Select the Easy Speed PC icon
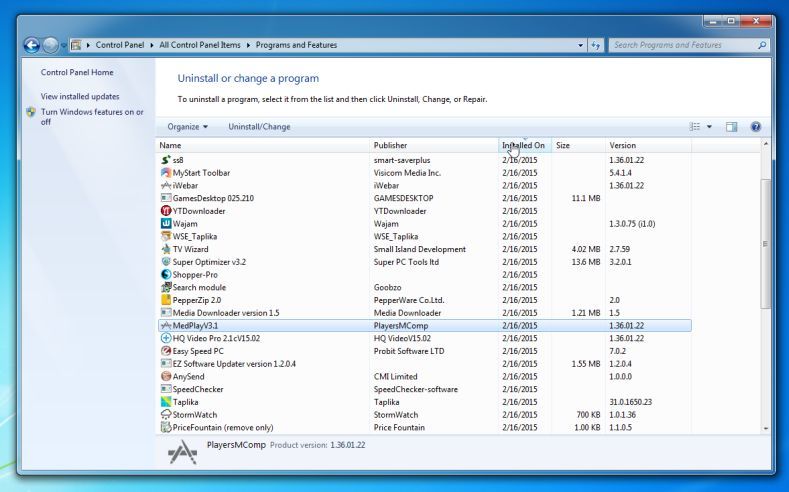The height and width of the screenshot is (492, 789). tap(166, 351)
